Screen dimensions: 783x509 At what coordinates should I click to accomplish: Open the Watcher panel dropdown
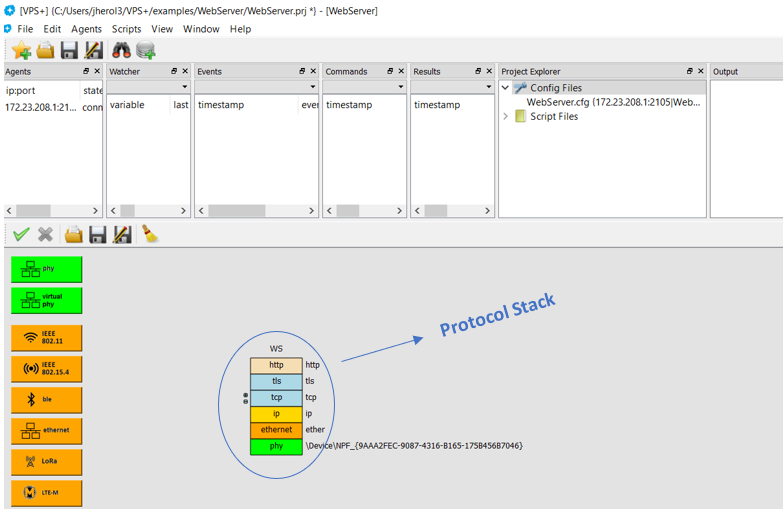click(184, 88)
